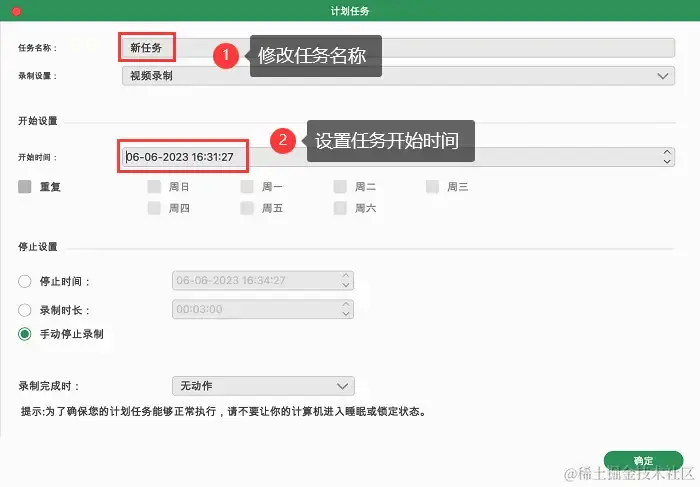Click the recording duration up stepper arrow
700x487 pixels.
click(x=346, y=304)
